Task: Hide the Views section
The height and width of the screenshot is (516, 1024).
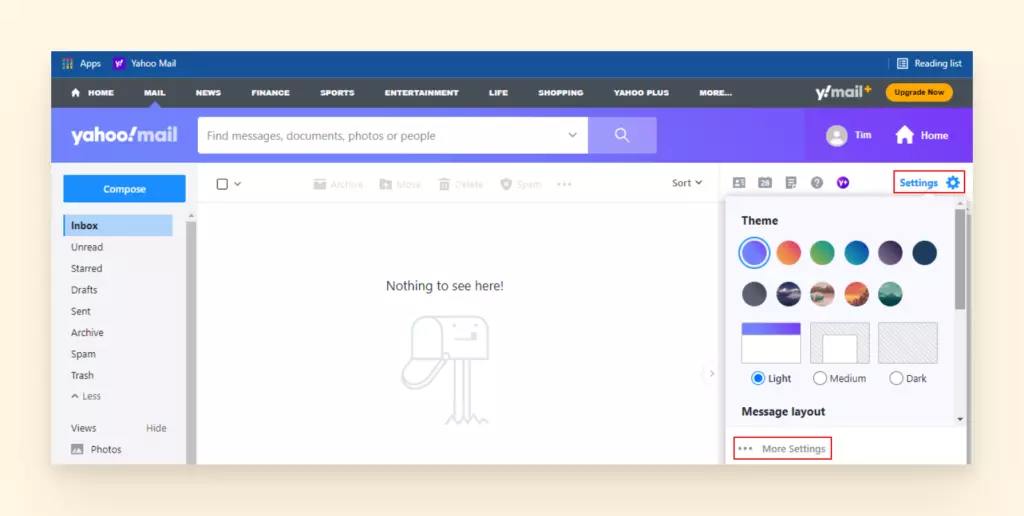Action: [156, 428]
